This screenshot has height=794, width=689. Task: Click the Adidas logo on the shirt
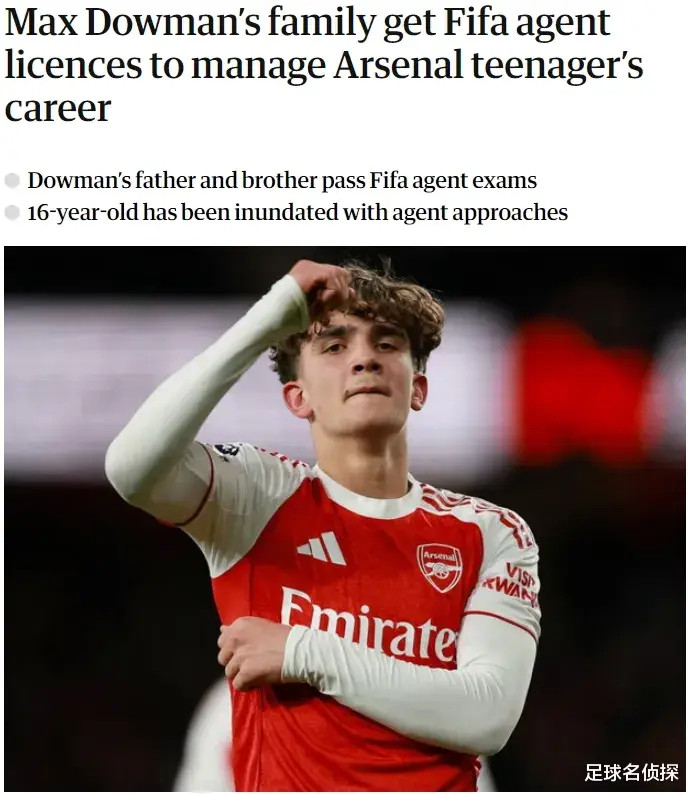tap(321, 548)
